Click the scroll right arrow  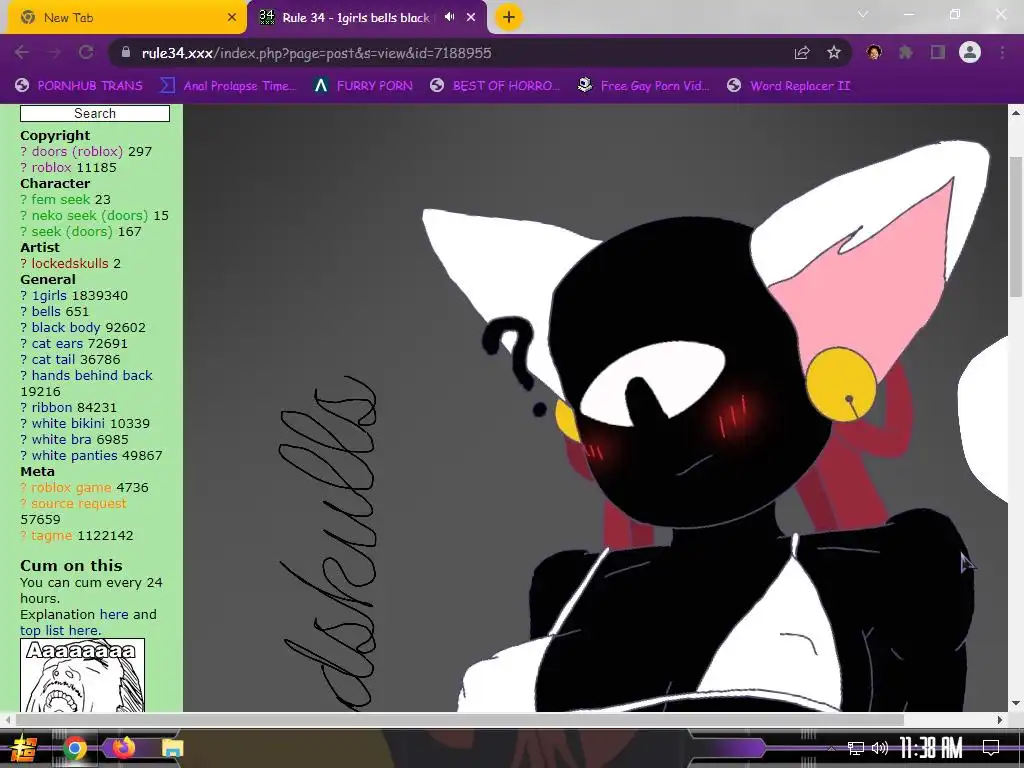(1000, 720)
